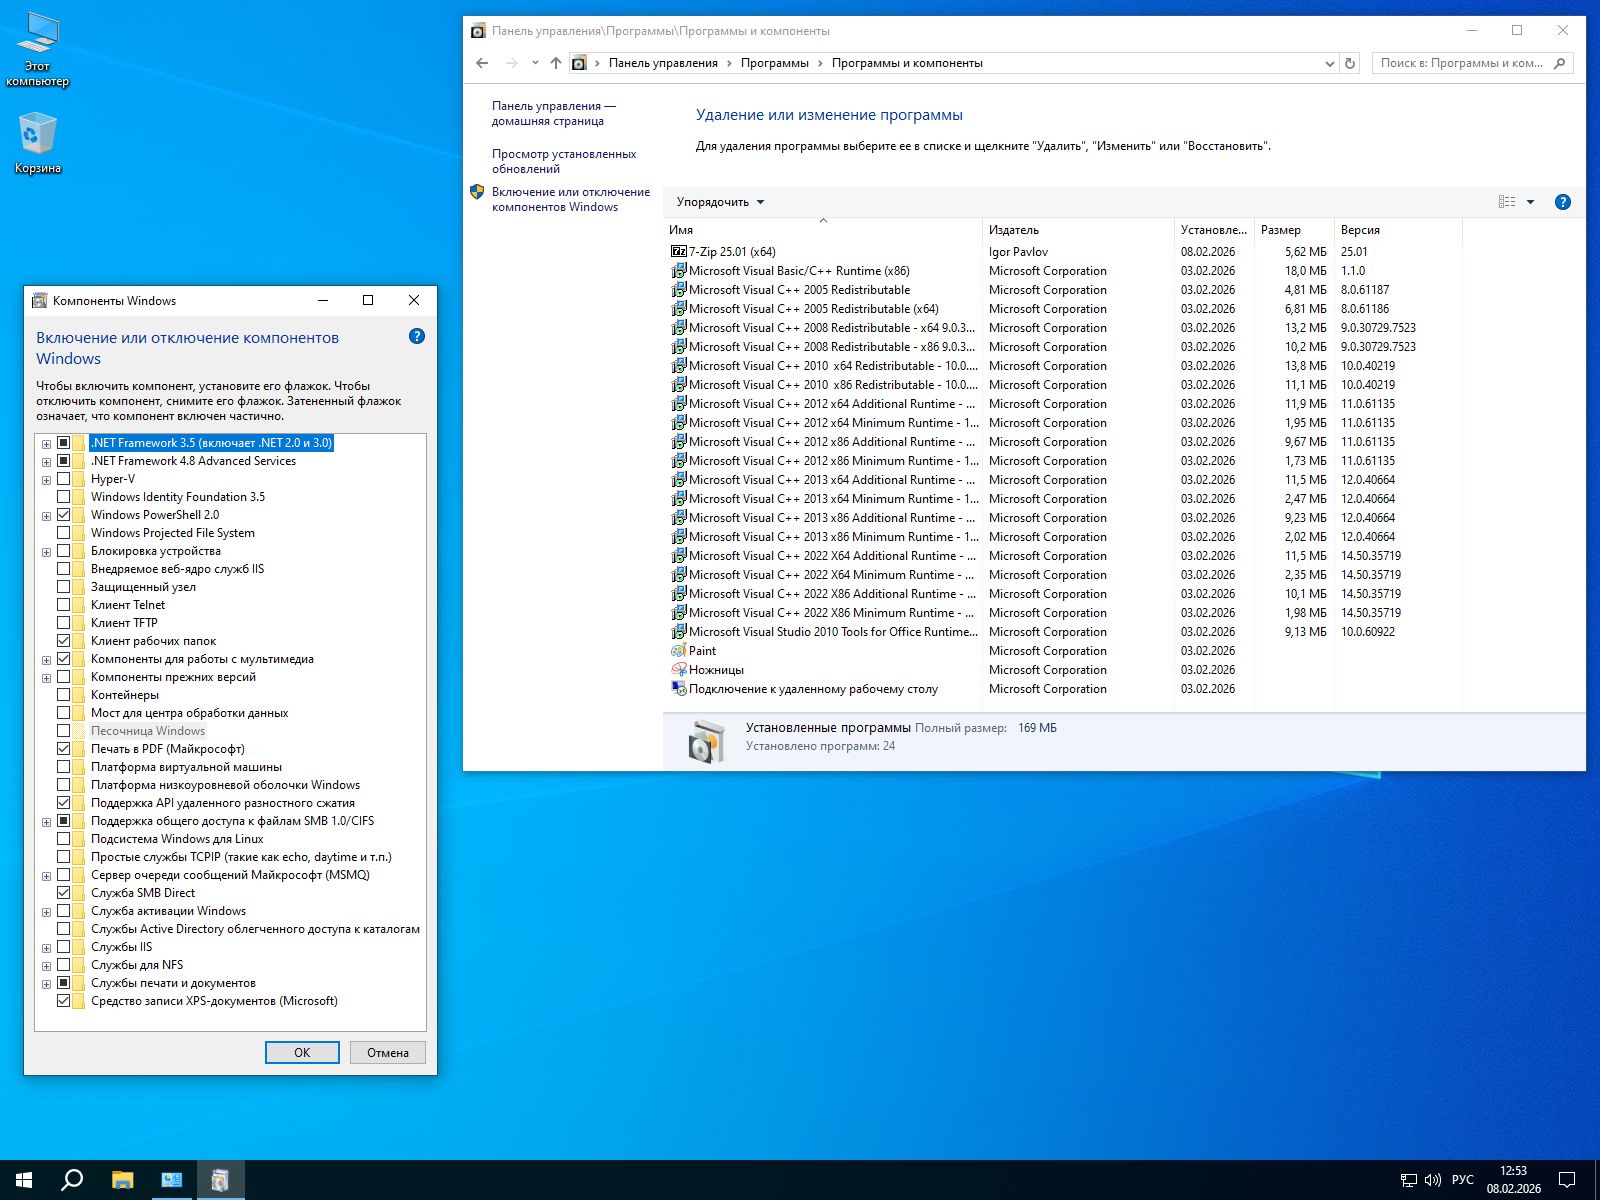The height and width of the screenshot is (1200, 1600).
Task: Expand the Службы IIS tree node
Action: (x=46, y=948)
